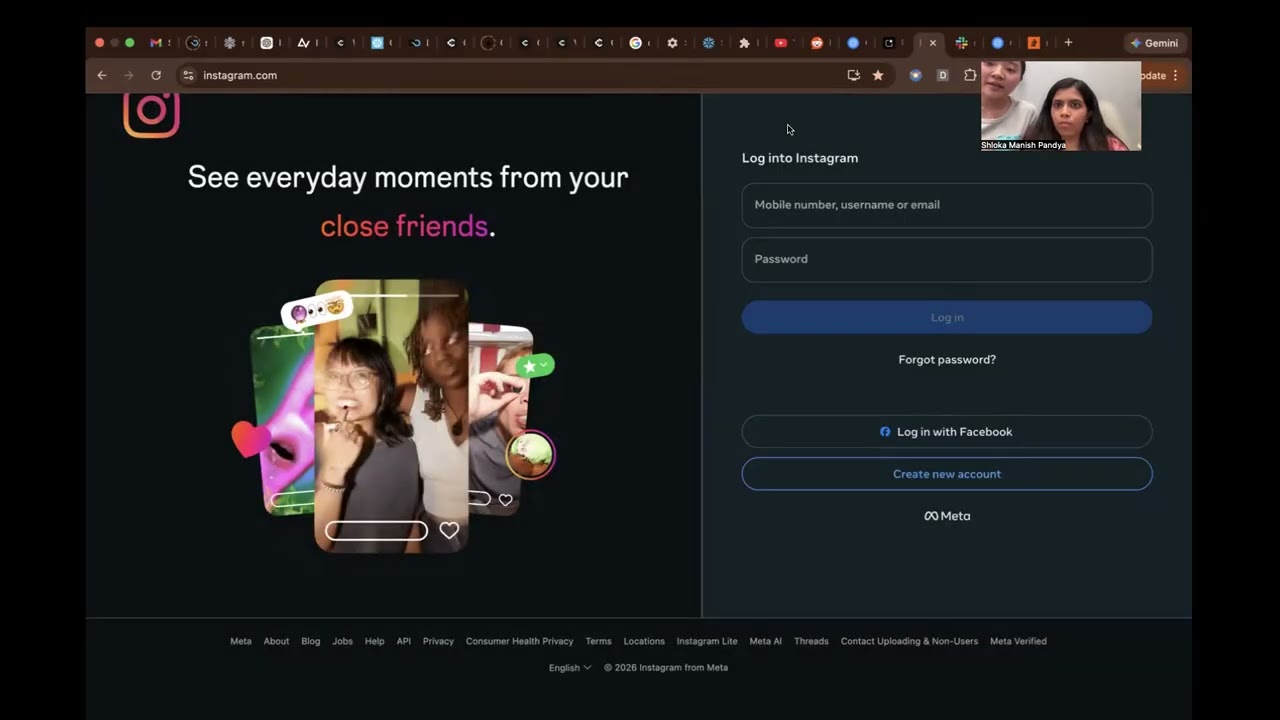Open the Blog footer link
Image resolution: width=1280 pixels, height=720 pixels.
click(311, 641)
